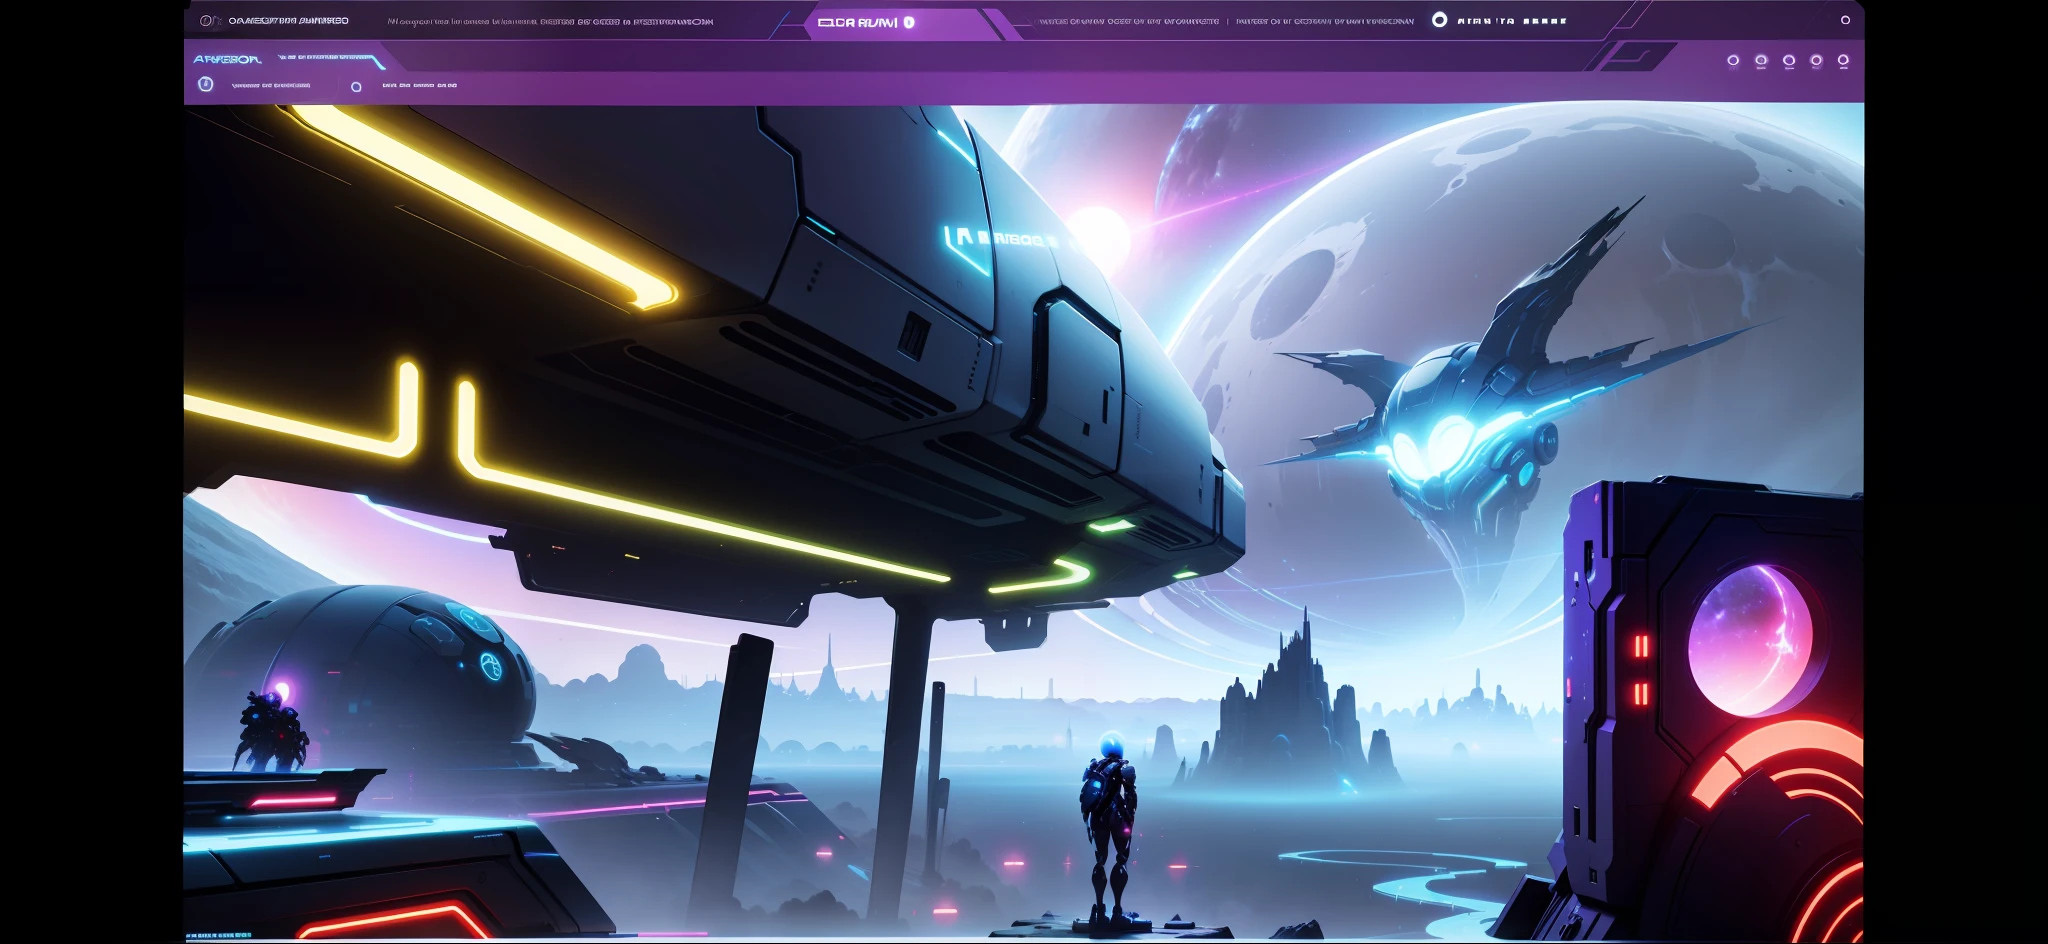Click the bold white ring icon before the spaced white label
This screenshot has height=944, width=2048.
tap(1439, 20)
